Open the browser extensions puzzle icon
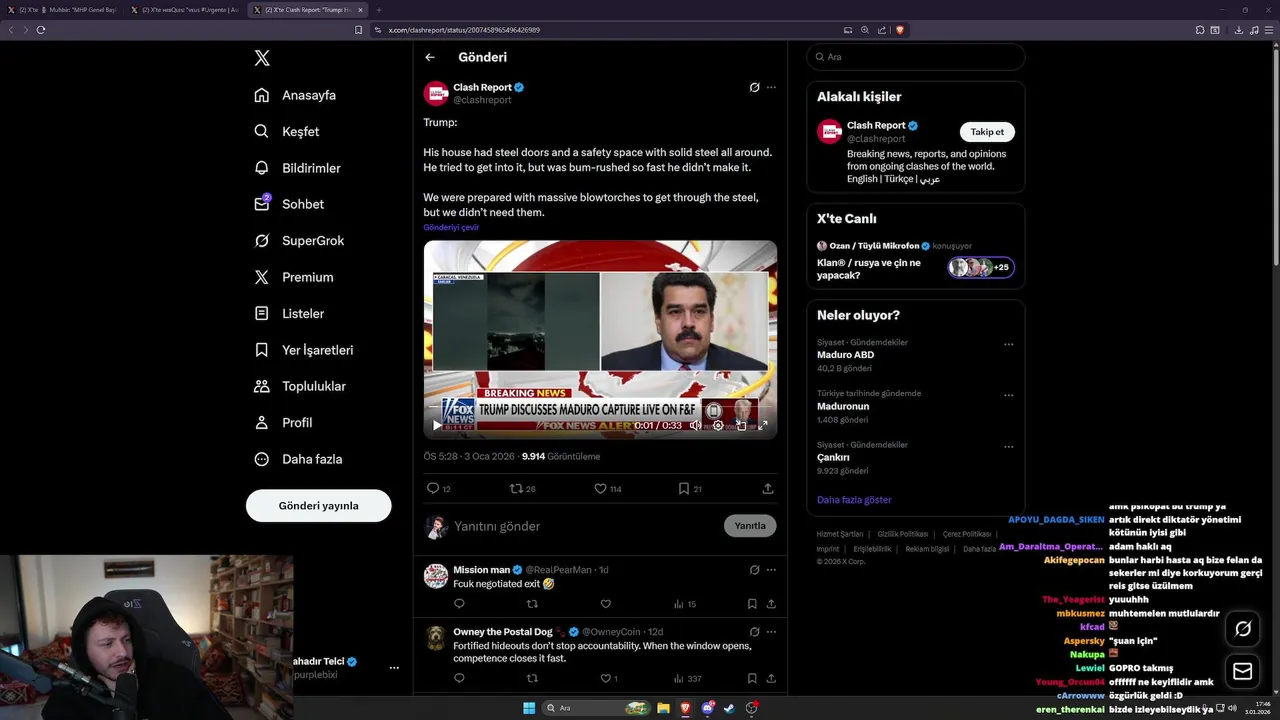The width and height of the screenshot is (1280, 720). coord(1200,30)
